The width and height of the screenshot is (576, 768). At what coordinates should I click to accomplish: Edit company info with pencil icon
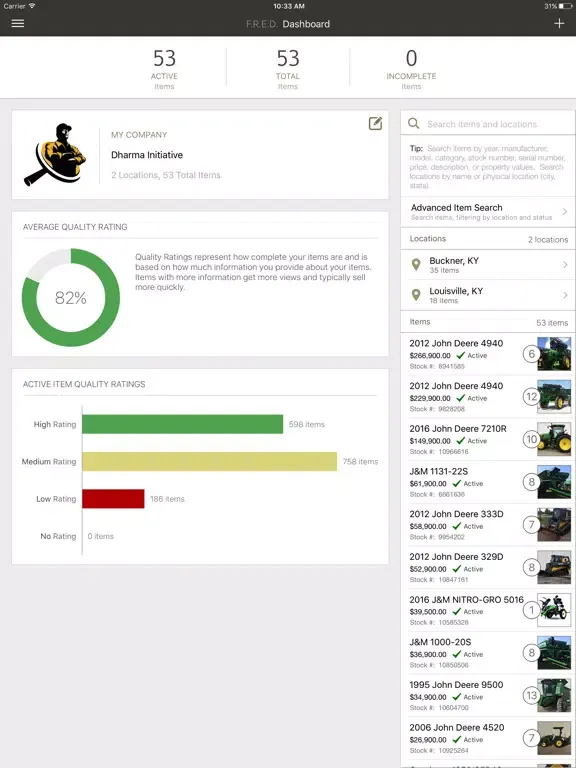(375, 123)
